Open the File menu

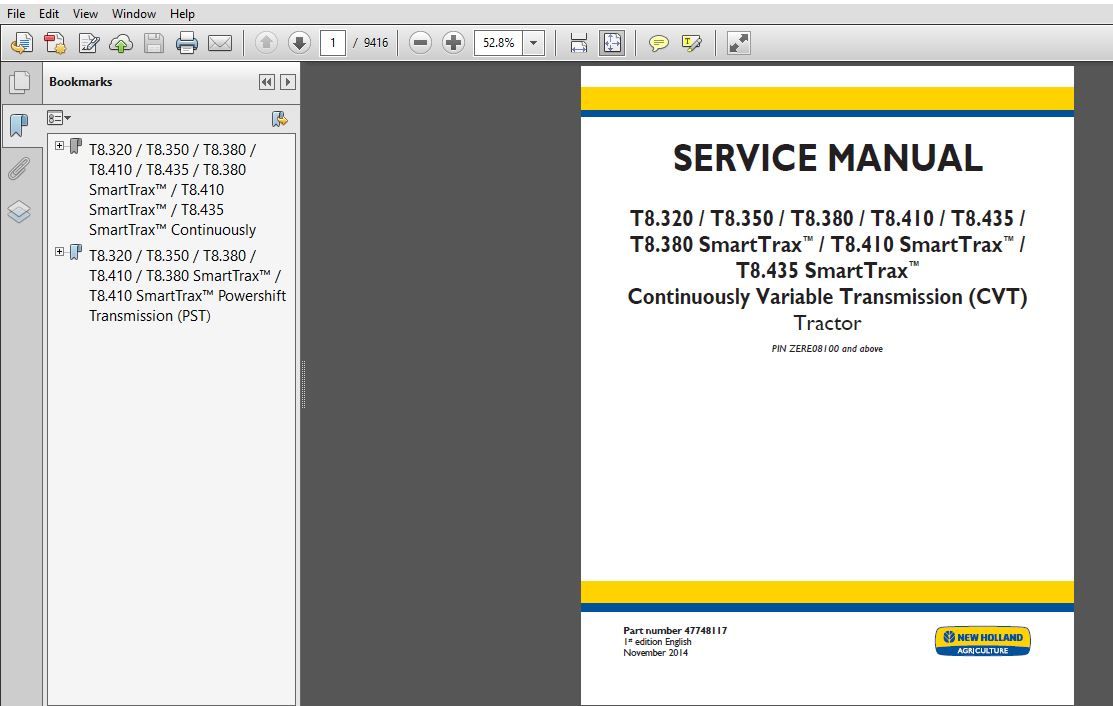pos(15,13)
